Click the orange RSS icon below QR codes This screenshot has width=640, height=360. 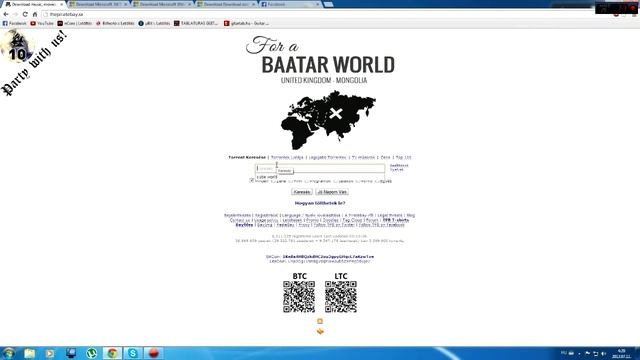320,321
